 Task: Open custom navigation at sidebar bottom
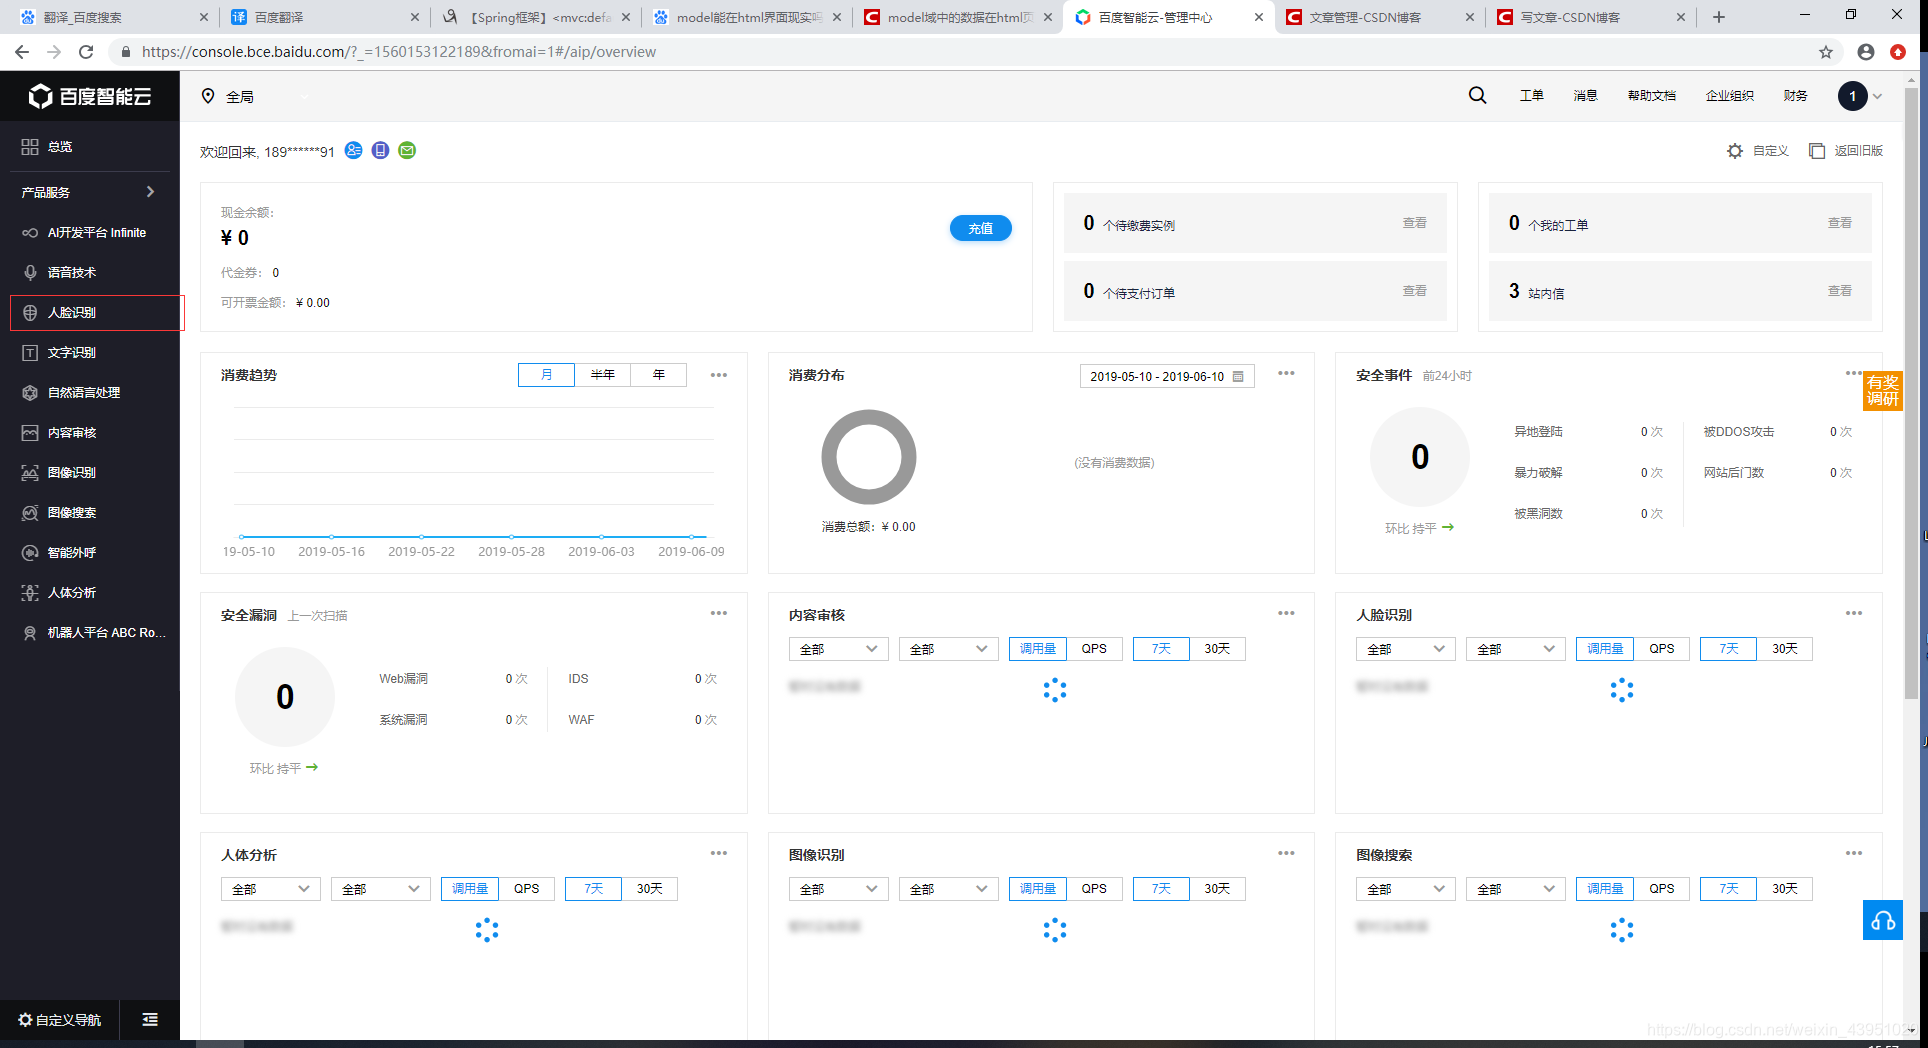60,1019
